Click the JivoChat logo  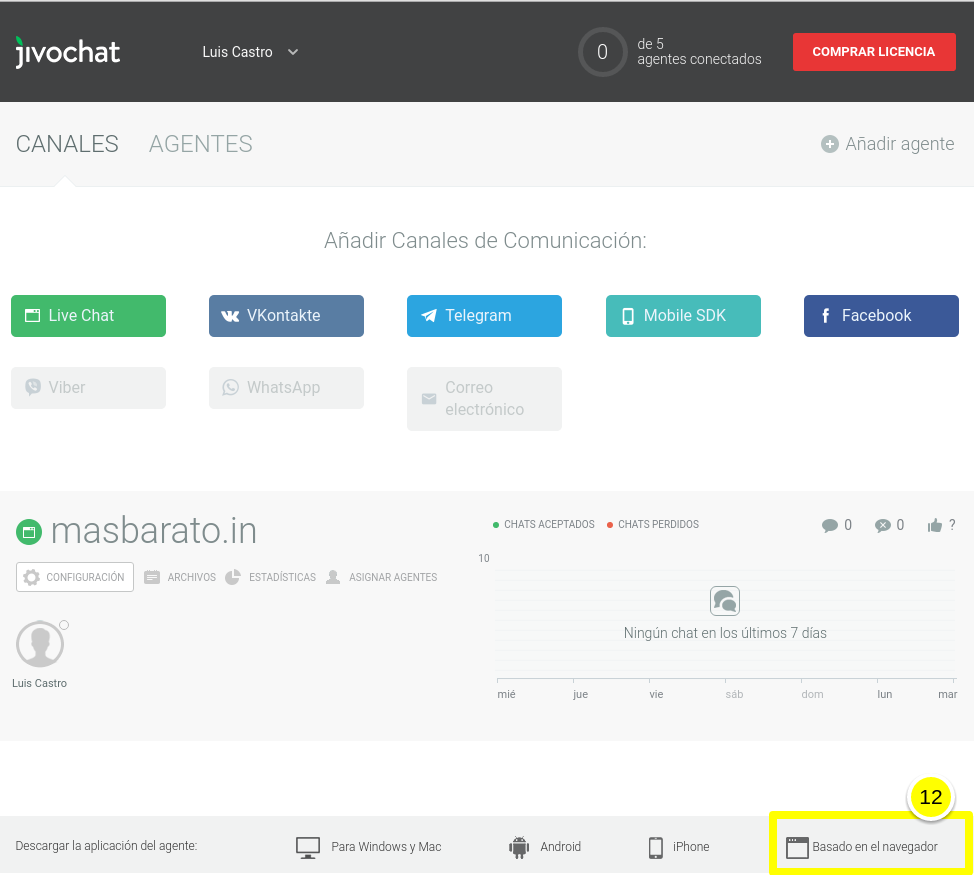tap(68, 52)
